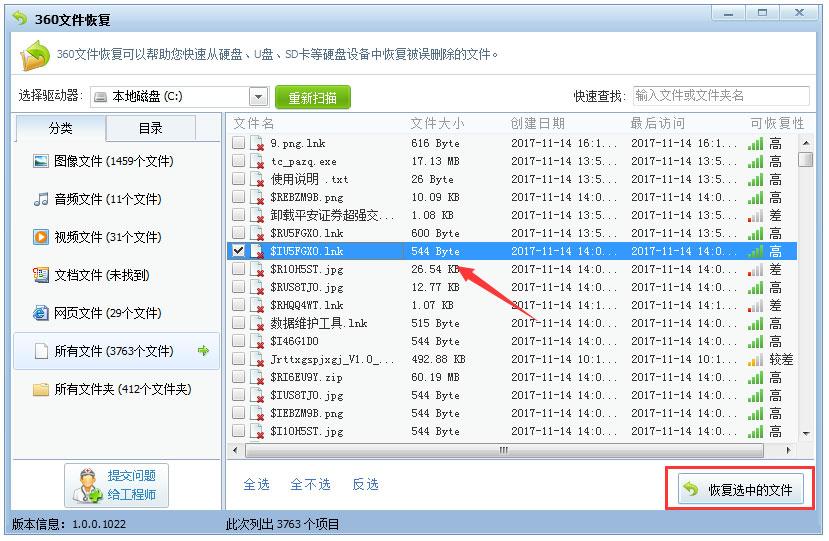Tick the checkbox for 9.png.lnk
Screen dimensions: 829x541
(x=238, y=143)
